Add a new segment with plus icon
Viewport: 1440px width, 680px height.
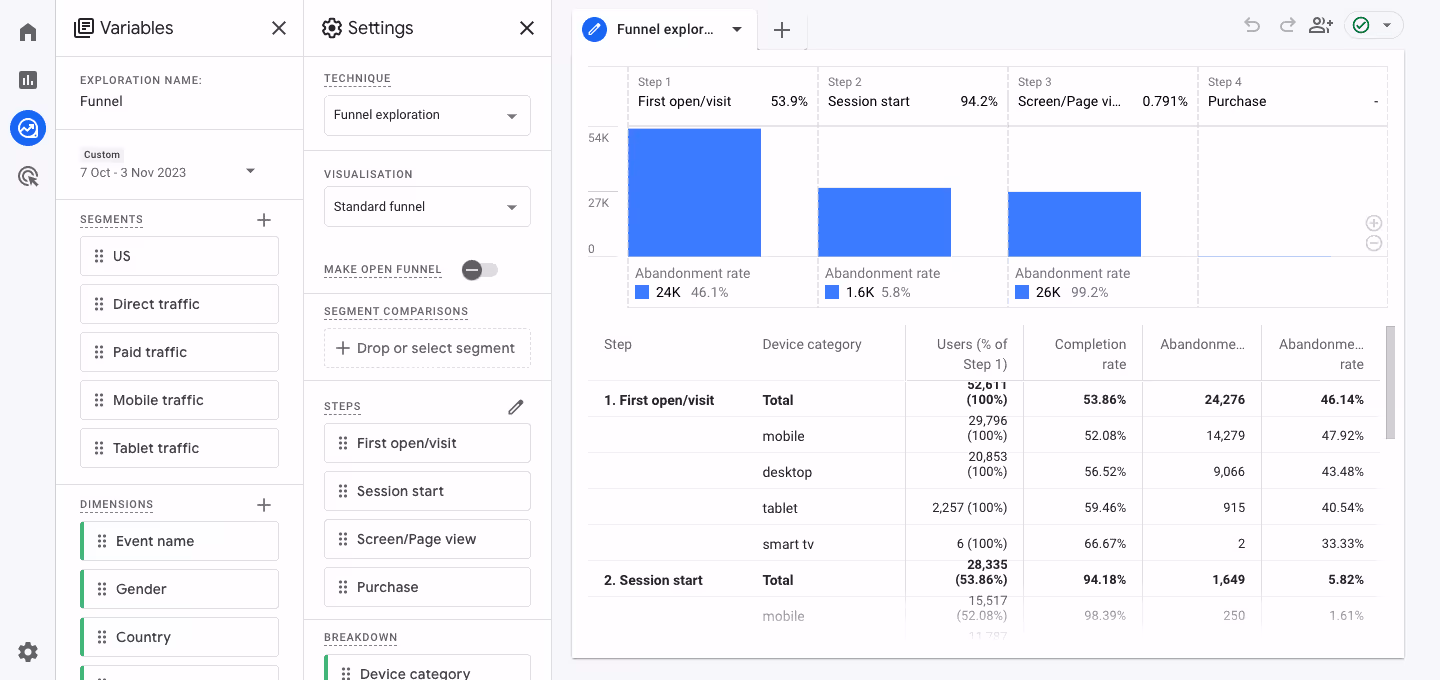click(264, 220)
